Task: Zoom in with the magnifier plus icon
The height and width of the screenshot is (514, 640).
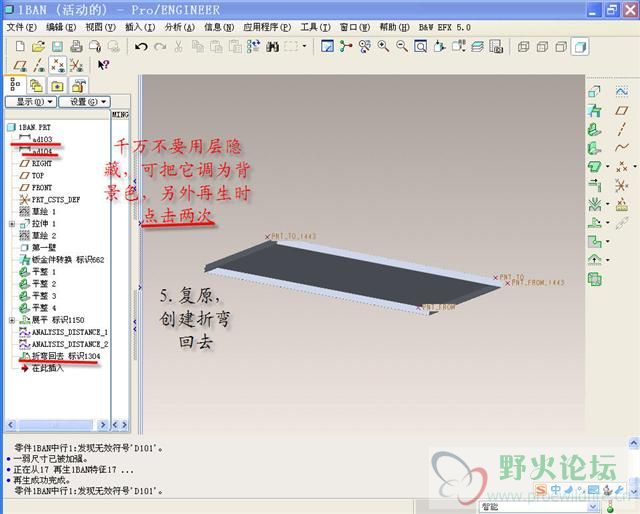Action: pos(383,46)
